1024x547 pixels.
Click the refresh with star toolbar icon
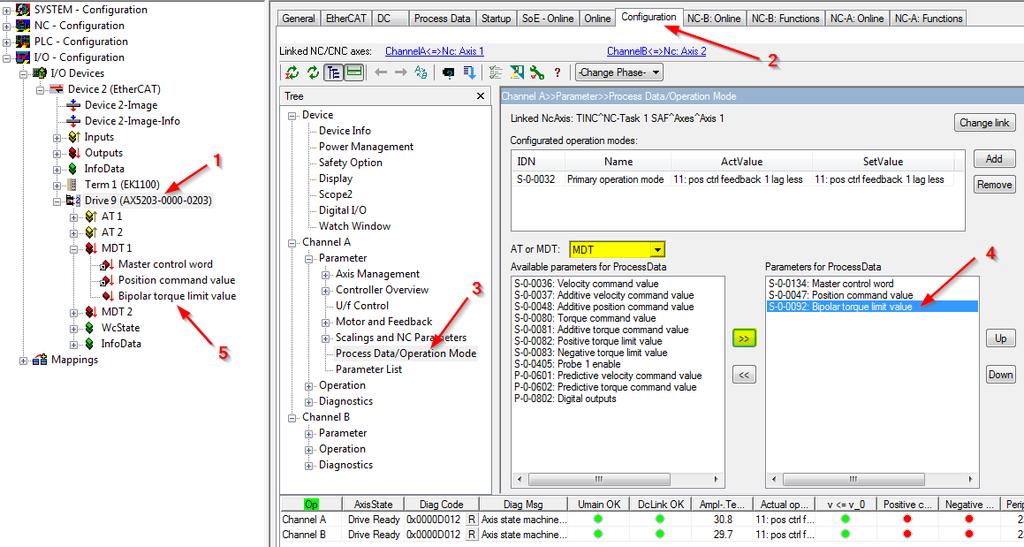[292, 72]
